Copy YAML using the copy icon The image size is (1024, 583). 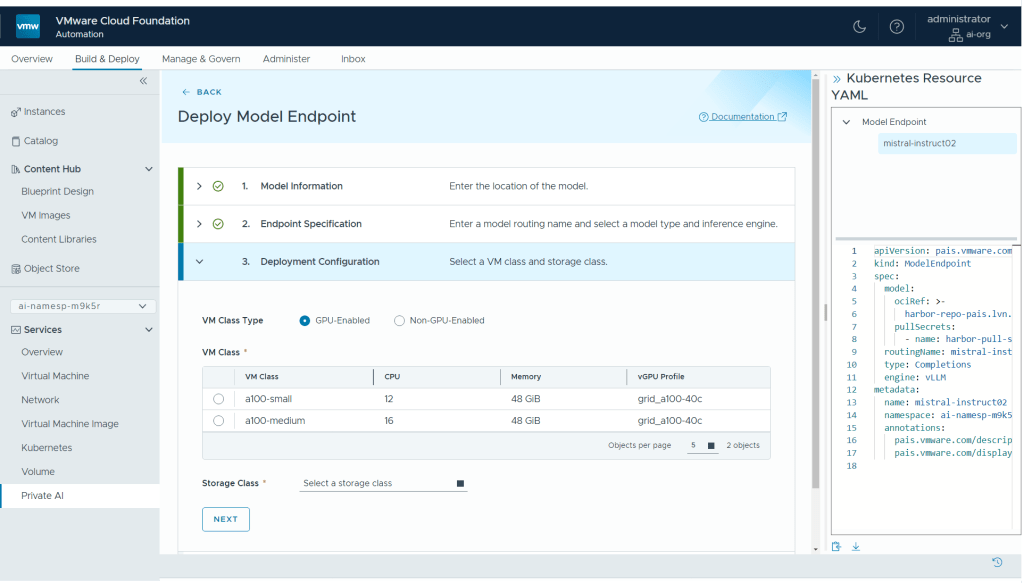pos(837,547)
